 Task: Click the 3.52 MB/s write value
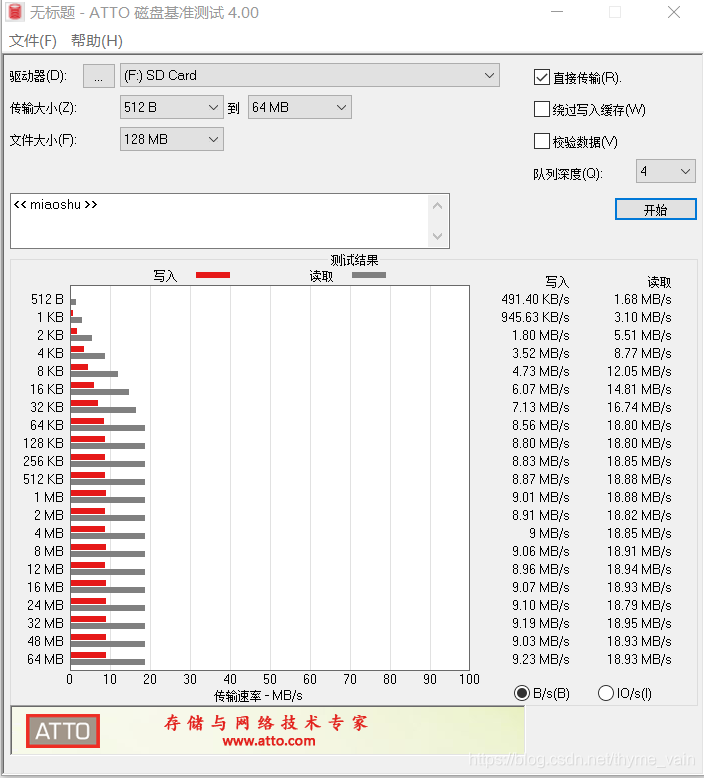coord(541,354)
